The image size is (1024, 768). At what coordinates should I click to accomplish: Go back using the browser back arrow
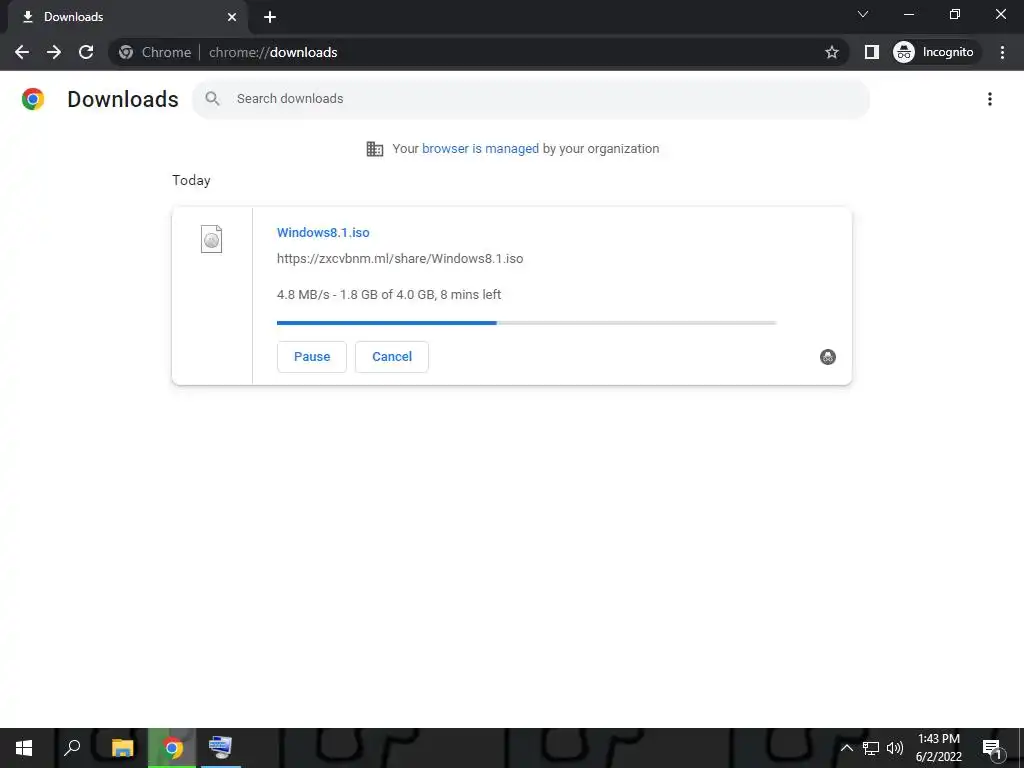pyautogui.click(x=22, y=52)
